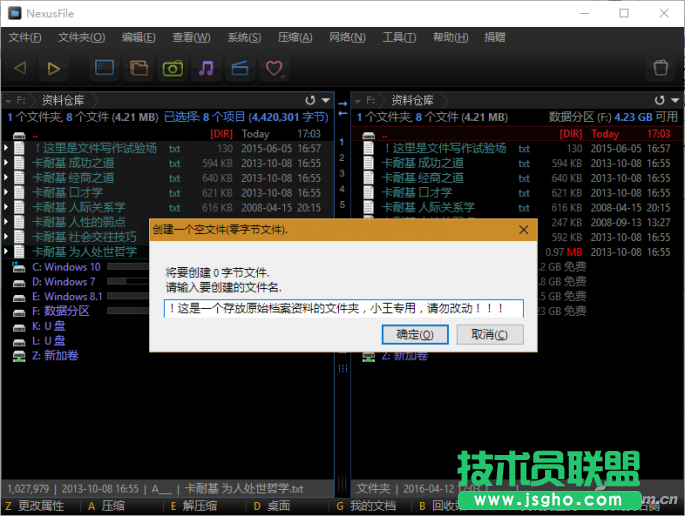The height and width of the screenshot is (516, 685).
Task: Select the C: Windows 10 drive
Action: 66,267
